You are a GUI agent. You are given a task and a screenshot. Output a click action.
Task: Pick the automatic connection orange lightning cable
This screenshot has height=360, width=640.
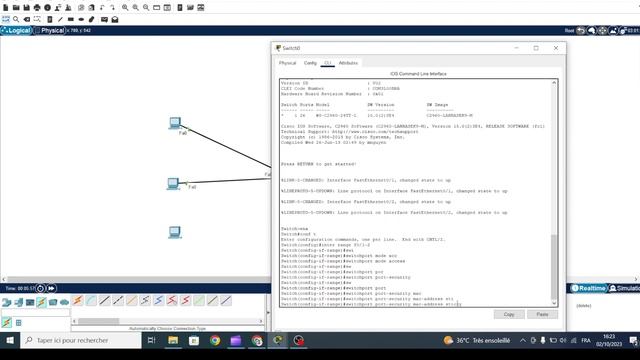tap(78, 301)
